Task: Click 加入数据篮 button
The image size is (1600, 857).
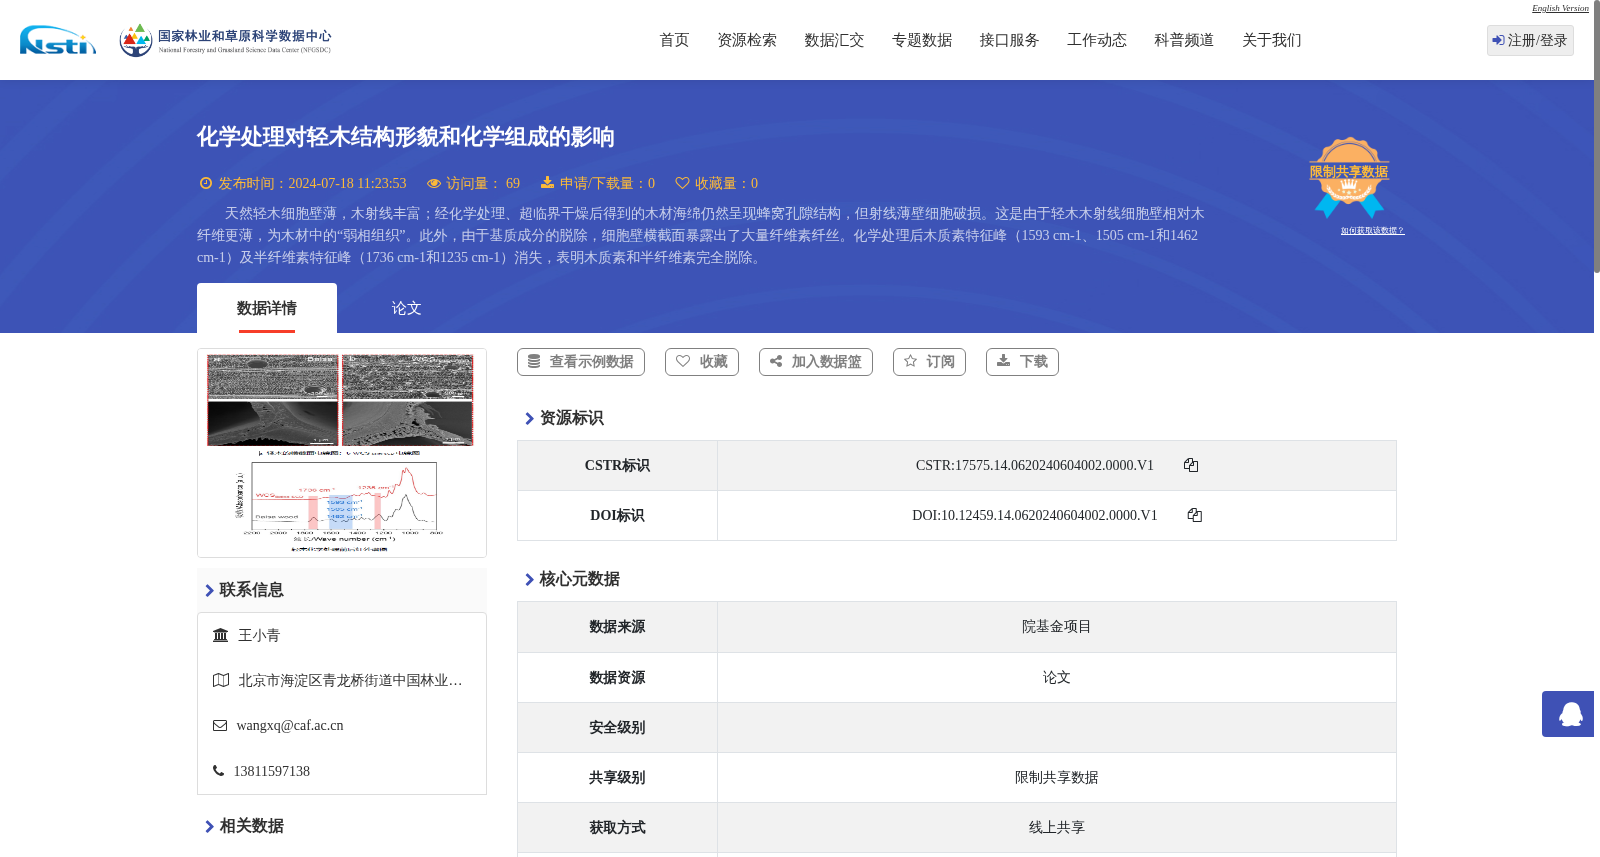Action: point(816,362)
